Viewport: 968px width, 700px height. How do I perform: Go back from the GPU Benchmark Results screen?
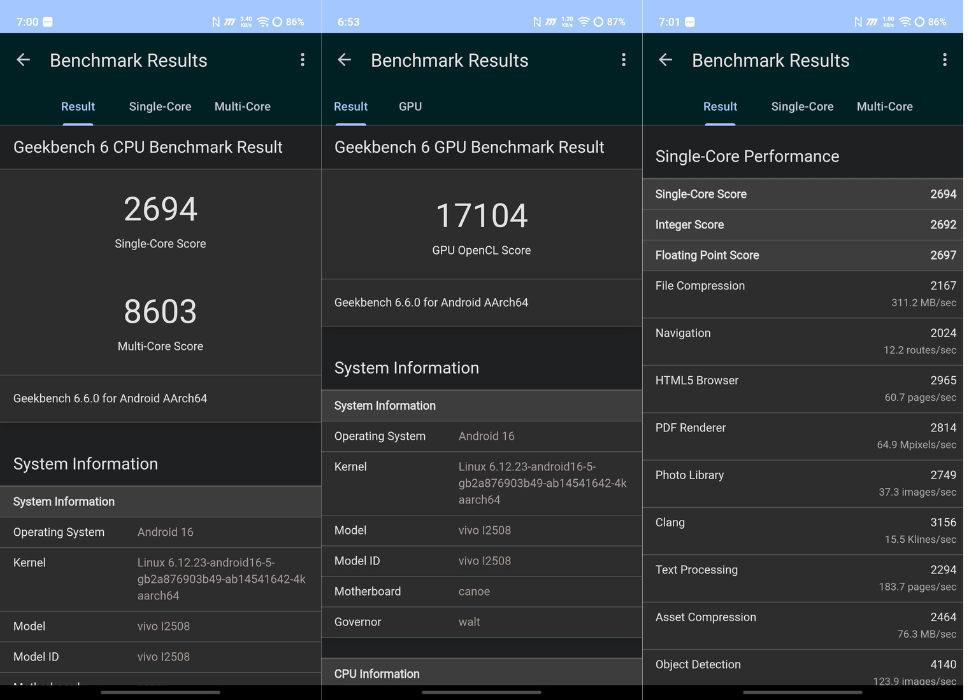click(344, 60)
